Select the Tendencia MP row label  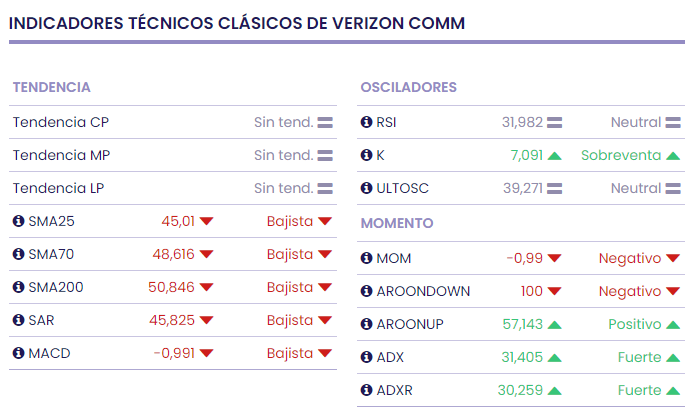pyautogui.click(x=62, y=155)
